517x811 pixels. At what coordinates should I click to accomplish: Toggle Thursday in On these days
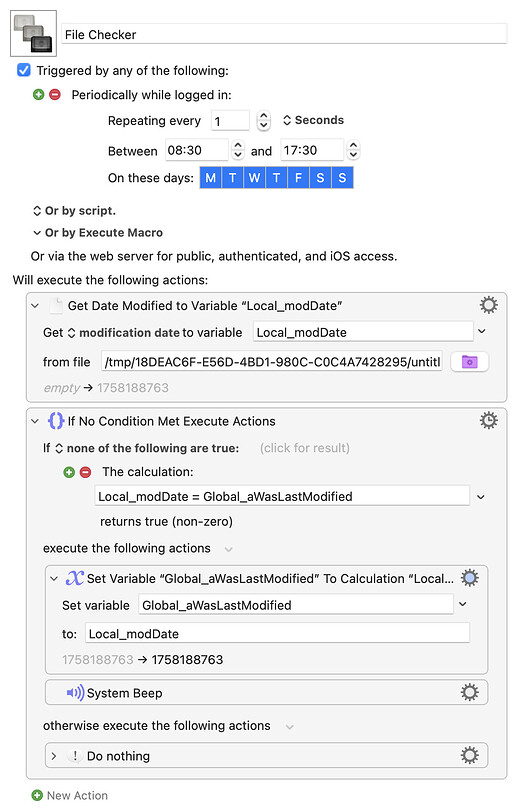277,177
